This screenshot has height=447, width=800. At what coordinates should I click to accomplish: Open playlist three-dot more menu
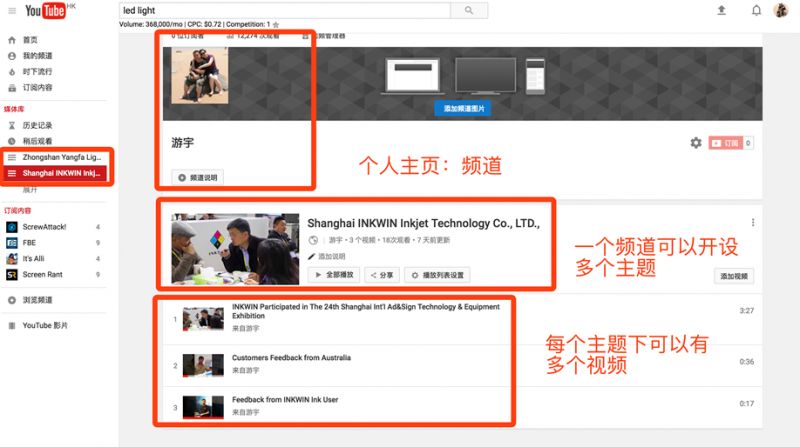[753, 222]
